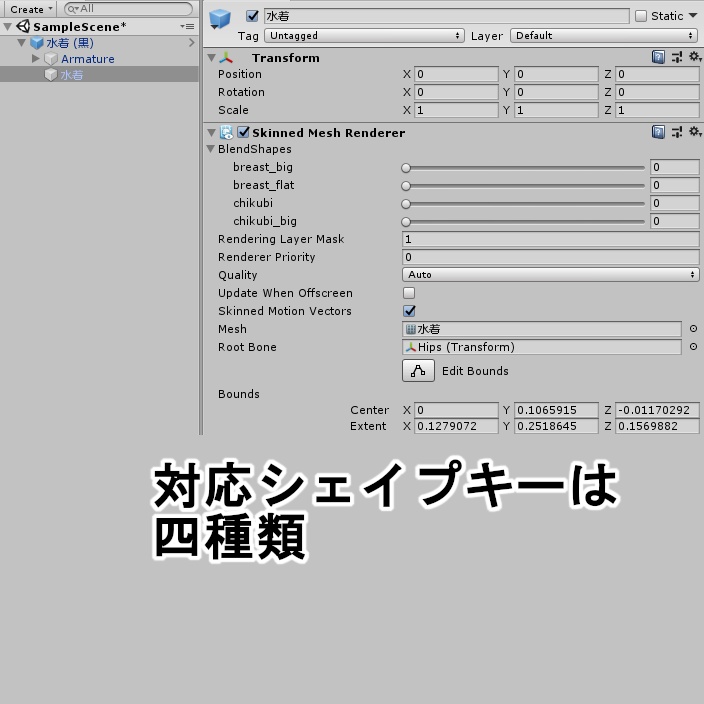Click Rotation Y value field
Viewport: 704px width, 704px height.
(556, 92)
